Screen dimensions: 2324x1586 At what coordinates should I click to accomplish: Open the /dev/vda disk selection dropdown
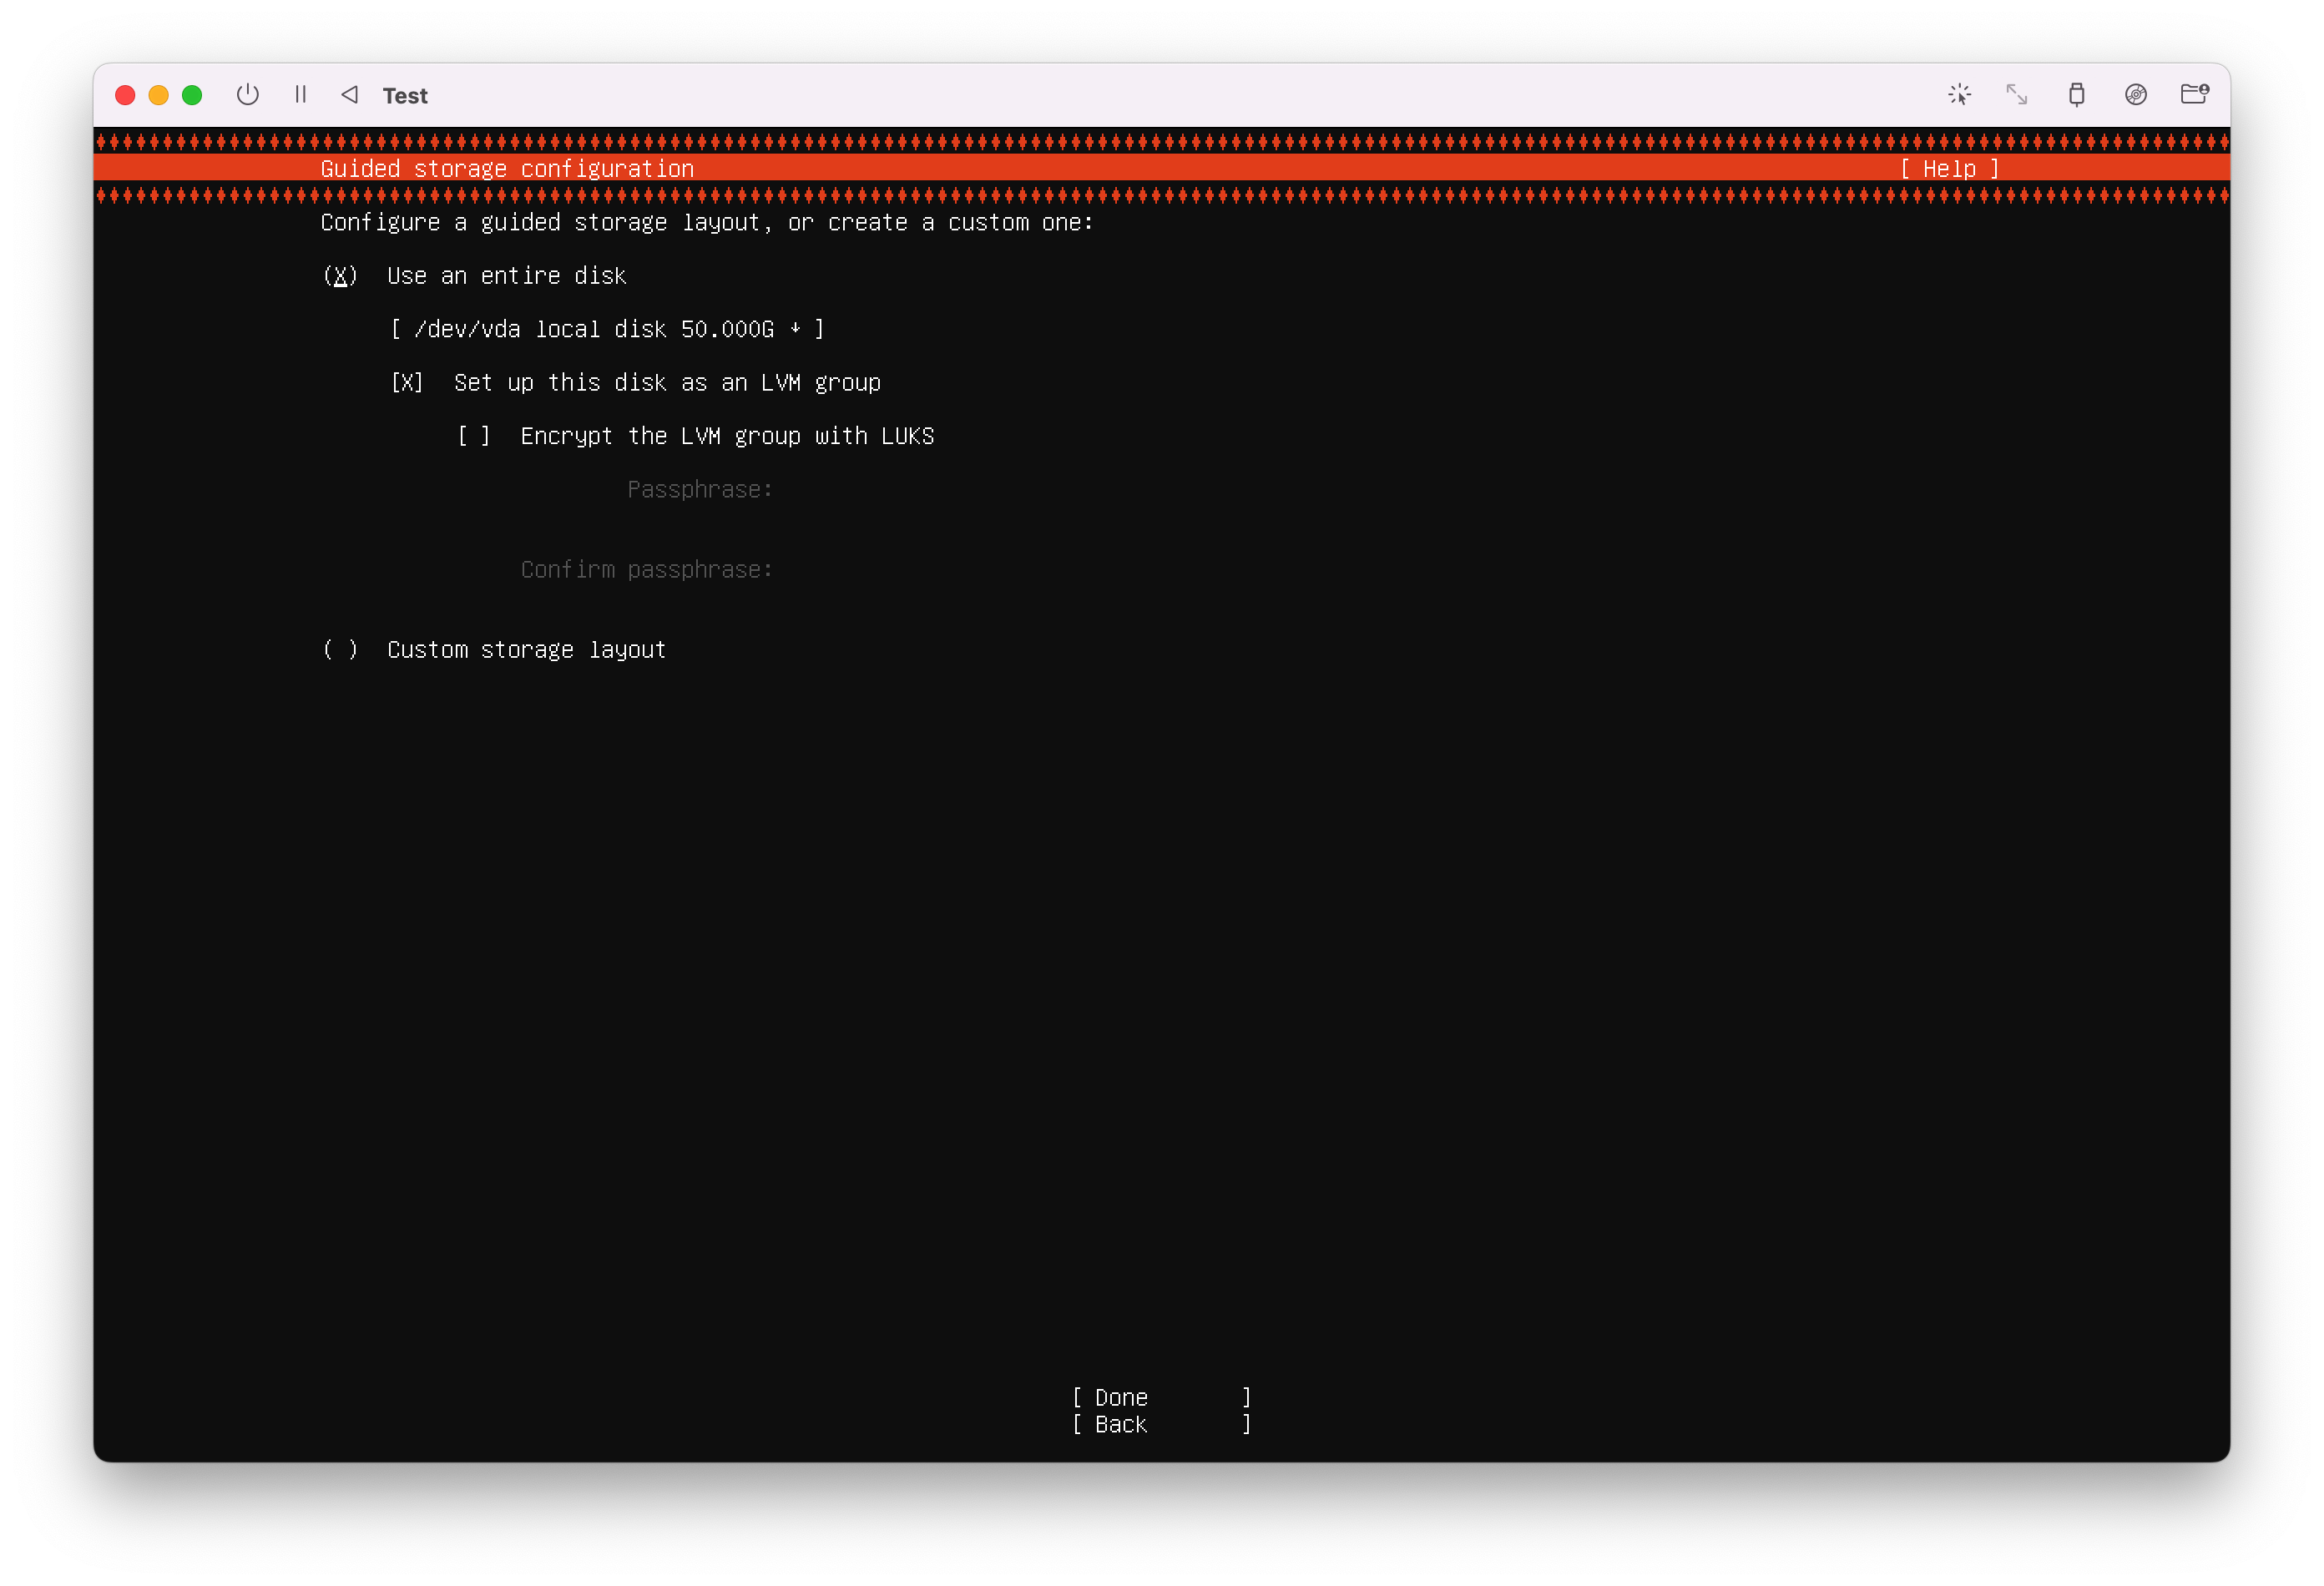(x=607, y=329)
